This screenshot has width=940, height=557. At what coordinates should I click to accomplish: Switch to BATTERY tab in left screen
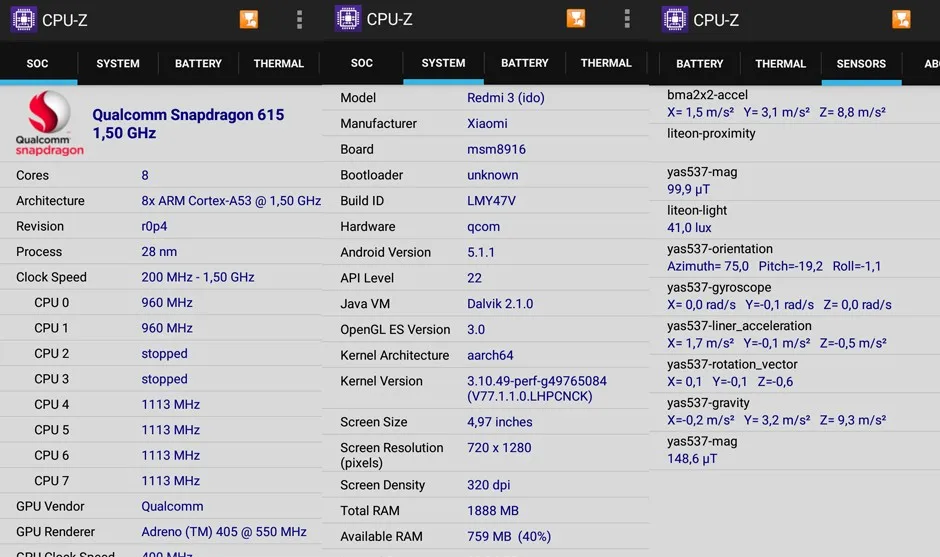(x=198, y=64)
